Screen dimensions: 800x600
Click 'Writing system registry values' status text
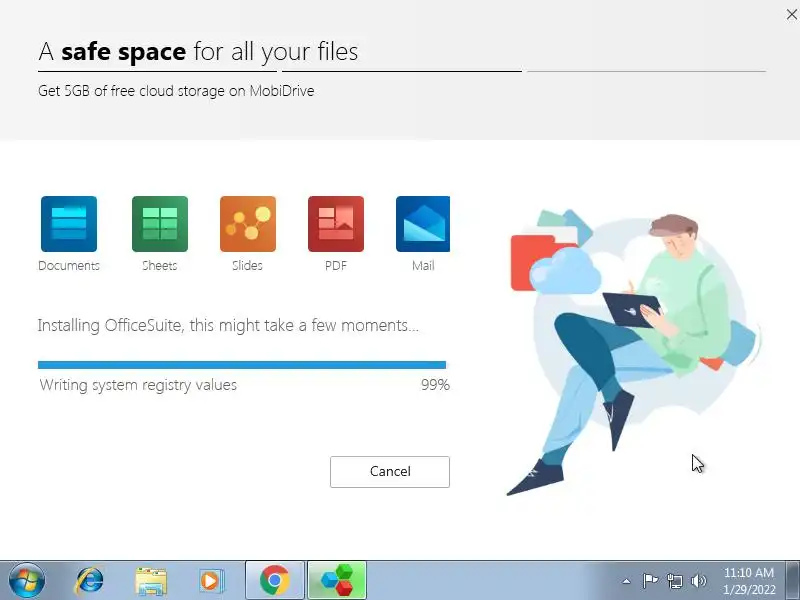pos(138,385)
